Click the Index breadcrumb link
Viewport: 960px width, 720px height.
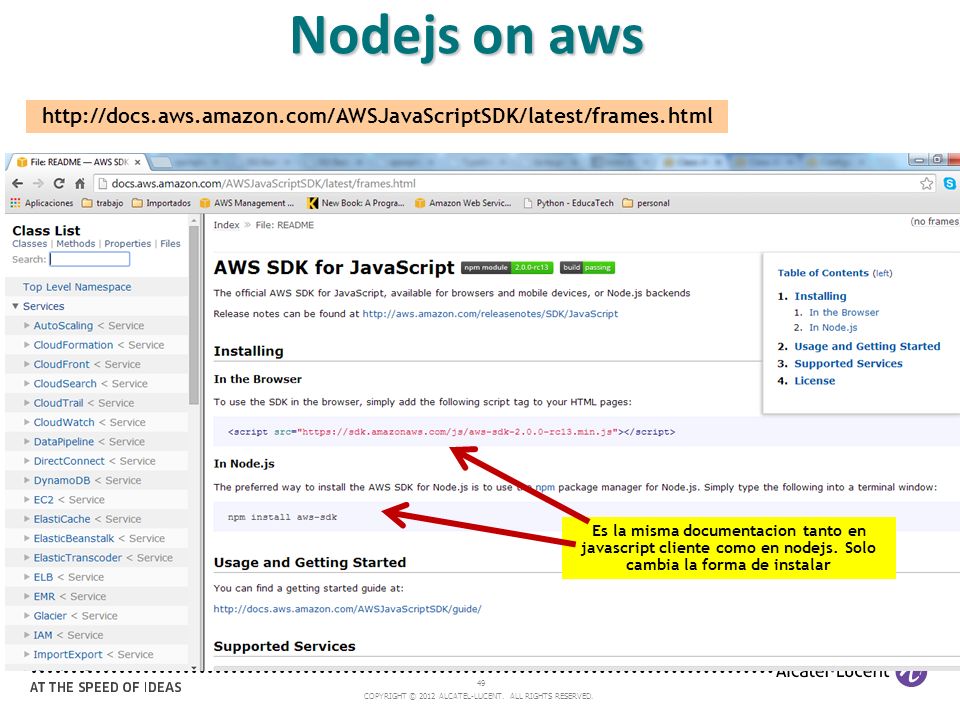coord(226,225)
